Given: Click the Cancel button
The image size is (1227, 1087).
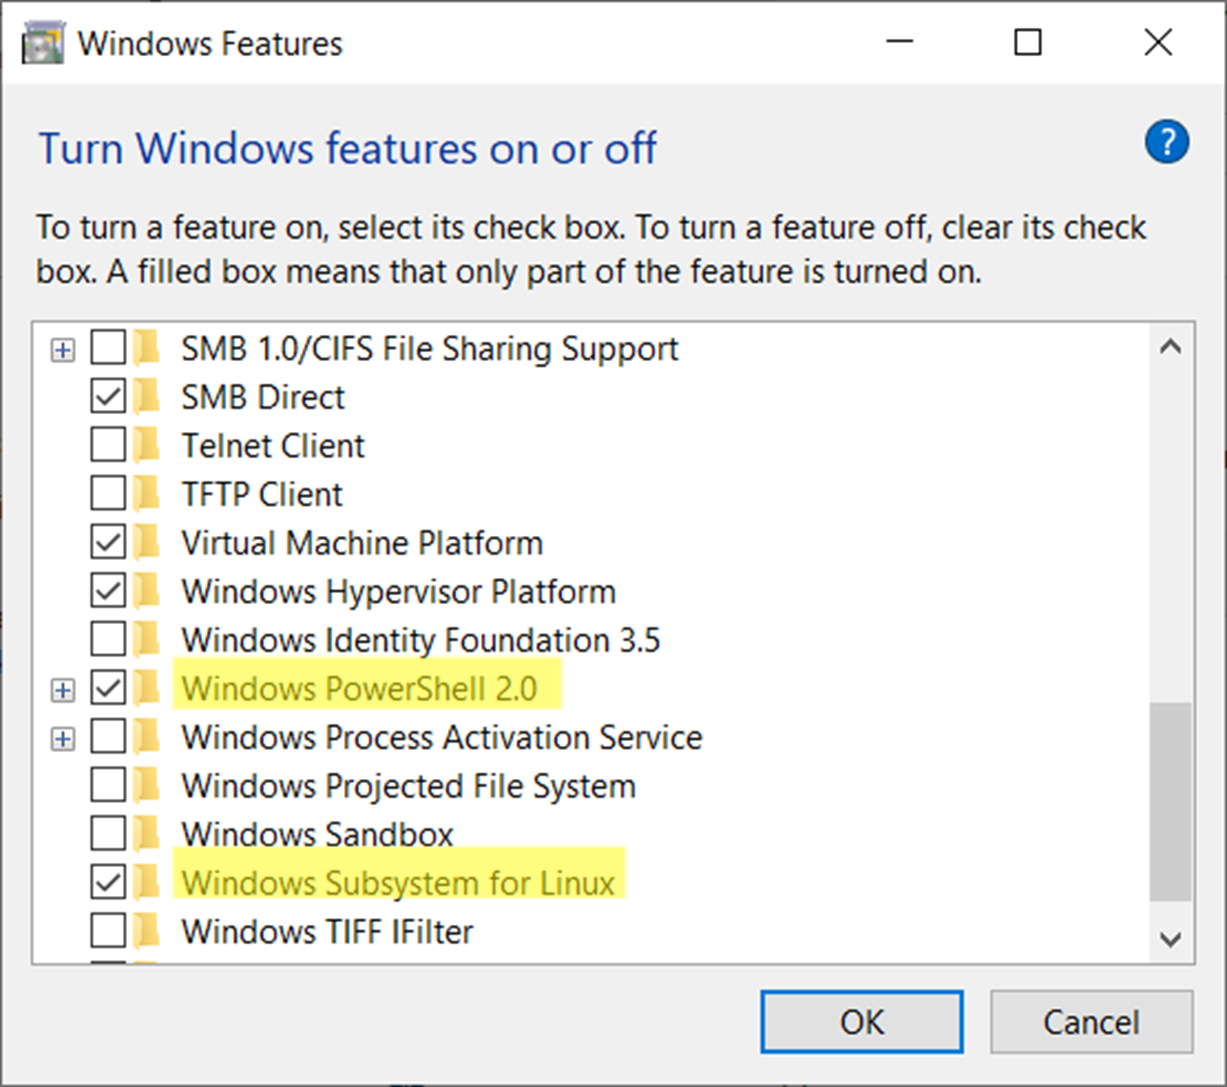Looking at the screenshot, I should (x=1091, y=1022).
